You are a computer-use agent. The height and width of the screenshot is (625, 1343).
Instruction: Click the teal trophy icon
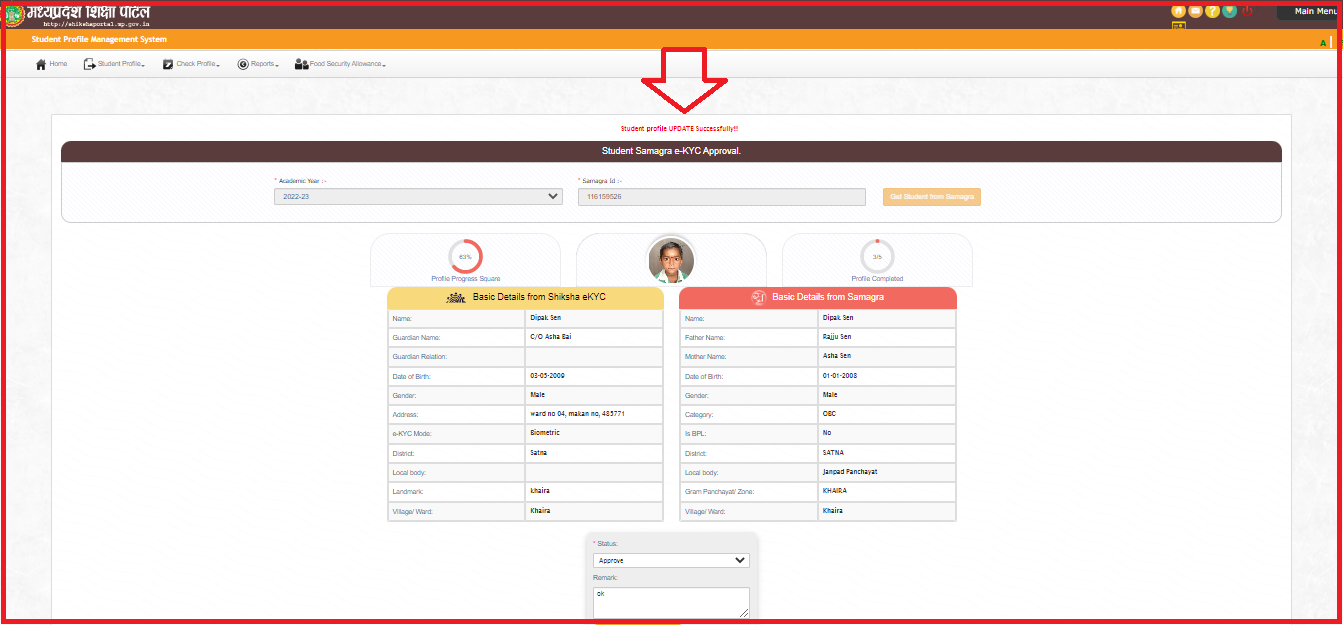(1229, 11)
